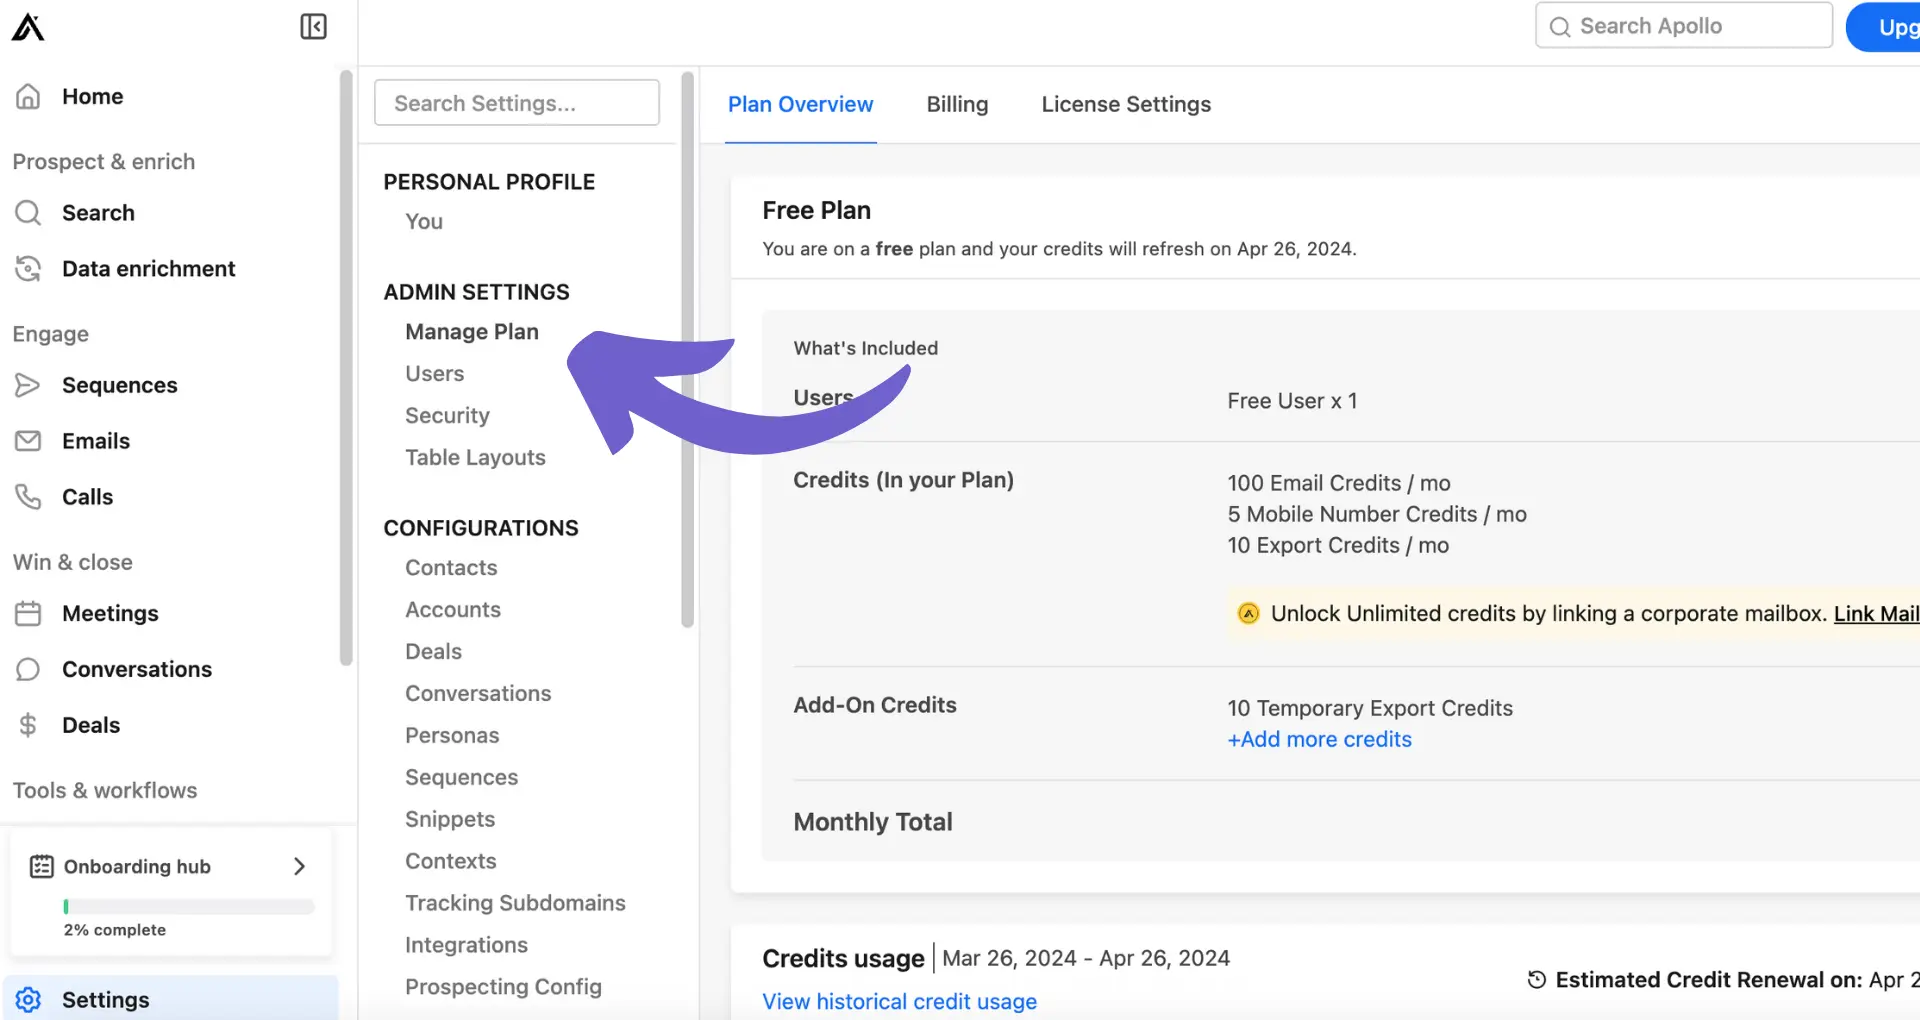Click the Apollo logo icon

(28, 27)
